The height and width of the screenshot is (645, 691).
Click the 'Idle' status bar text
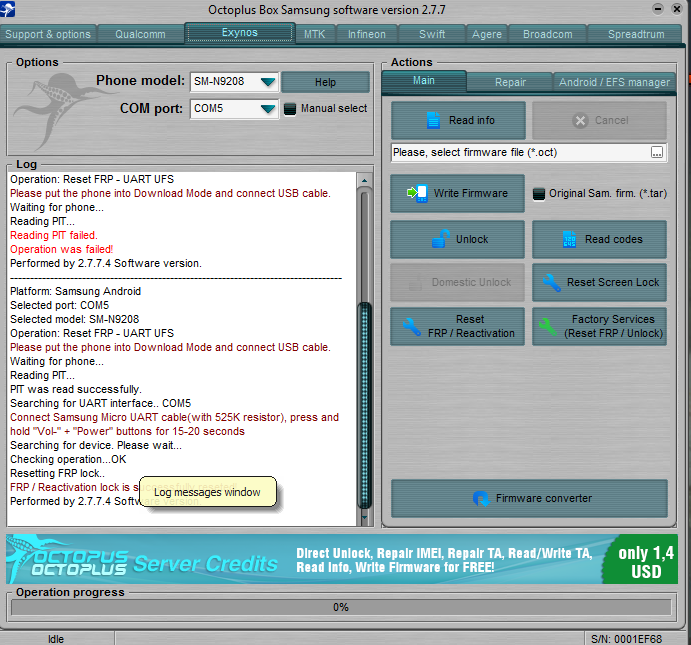coord(56,639)
